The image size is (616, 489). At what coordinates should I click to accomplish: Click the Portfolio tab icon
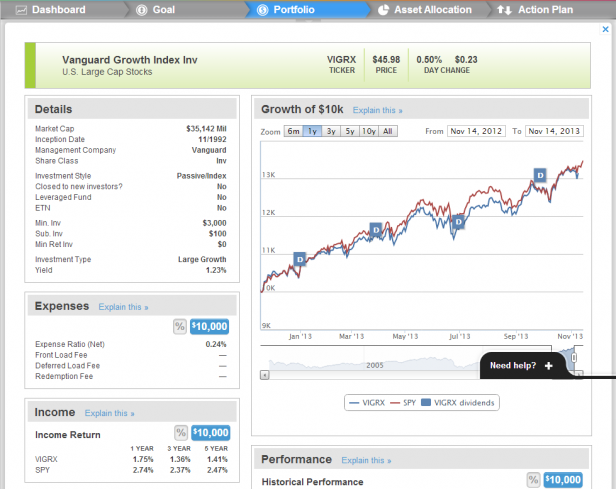[263, 10]
